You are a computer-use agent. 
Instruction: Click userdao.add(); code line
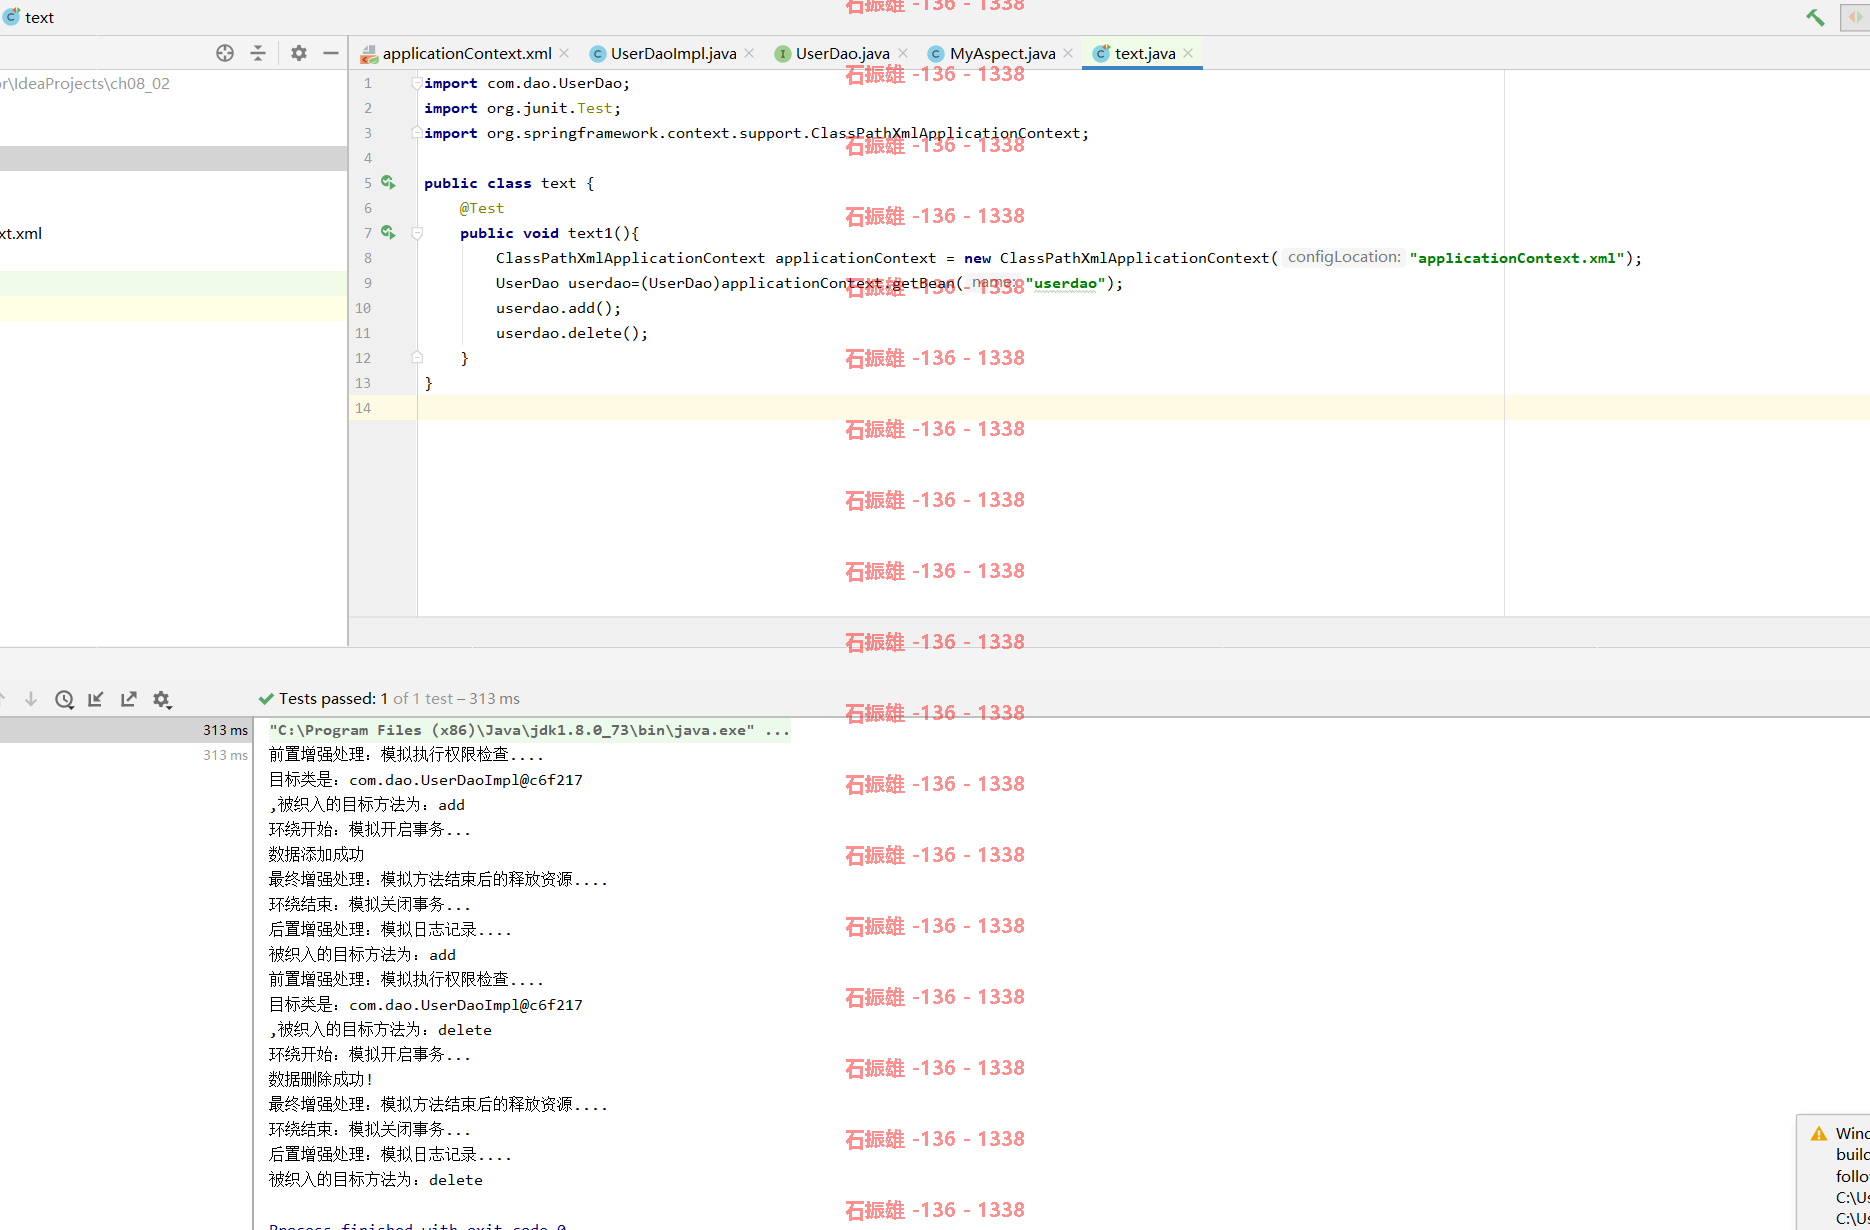click(x=558, y=308)
